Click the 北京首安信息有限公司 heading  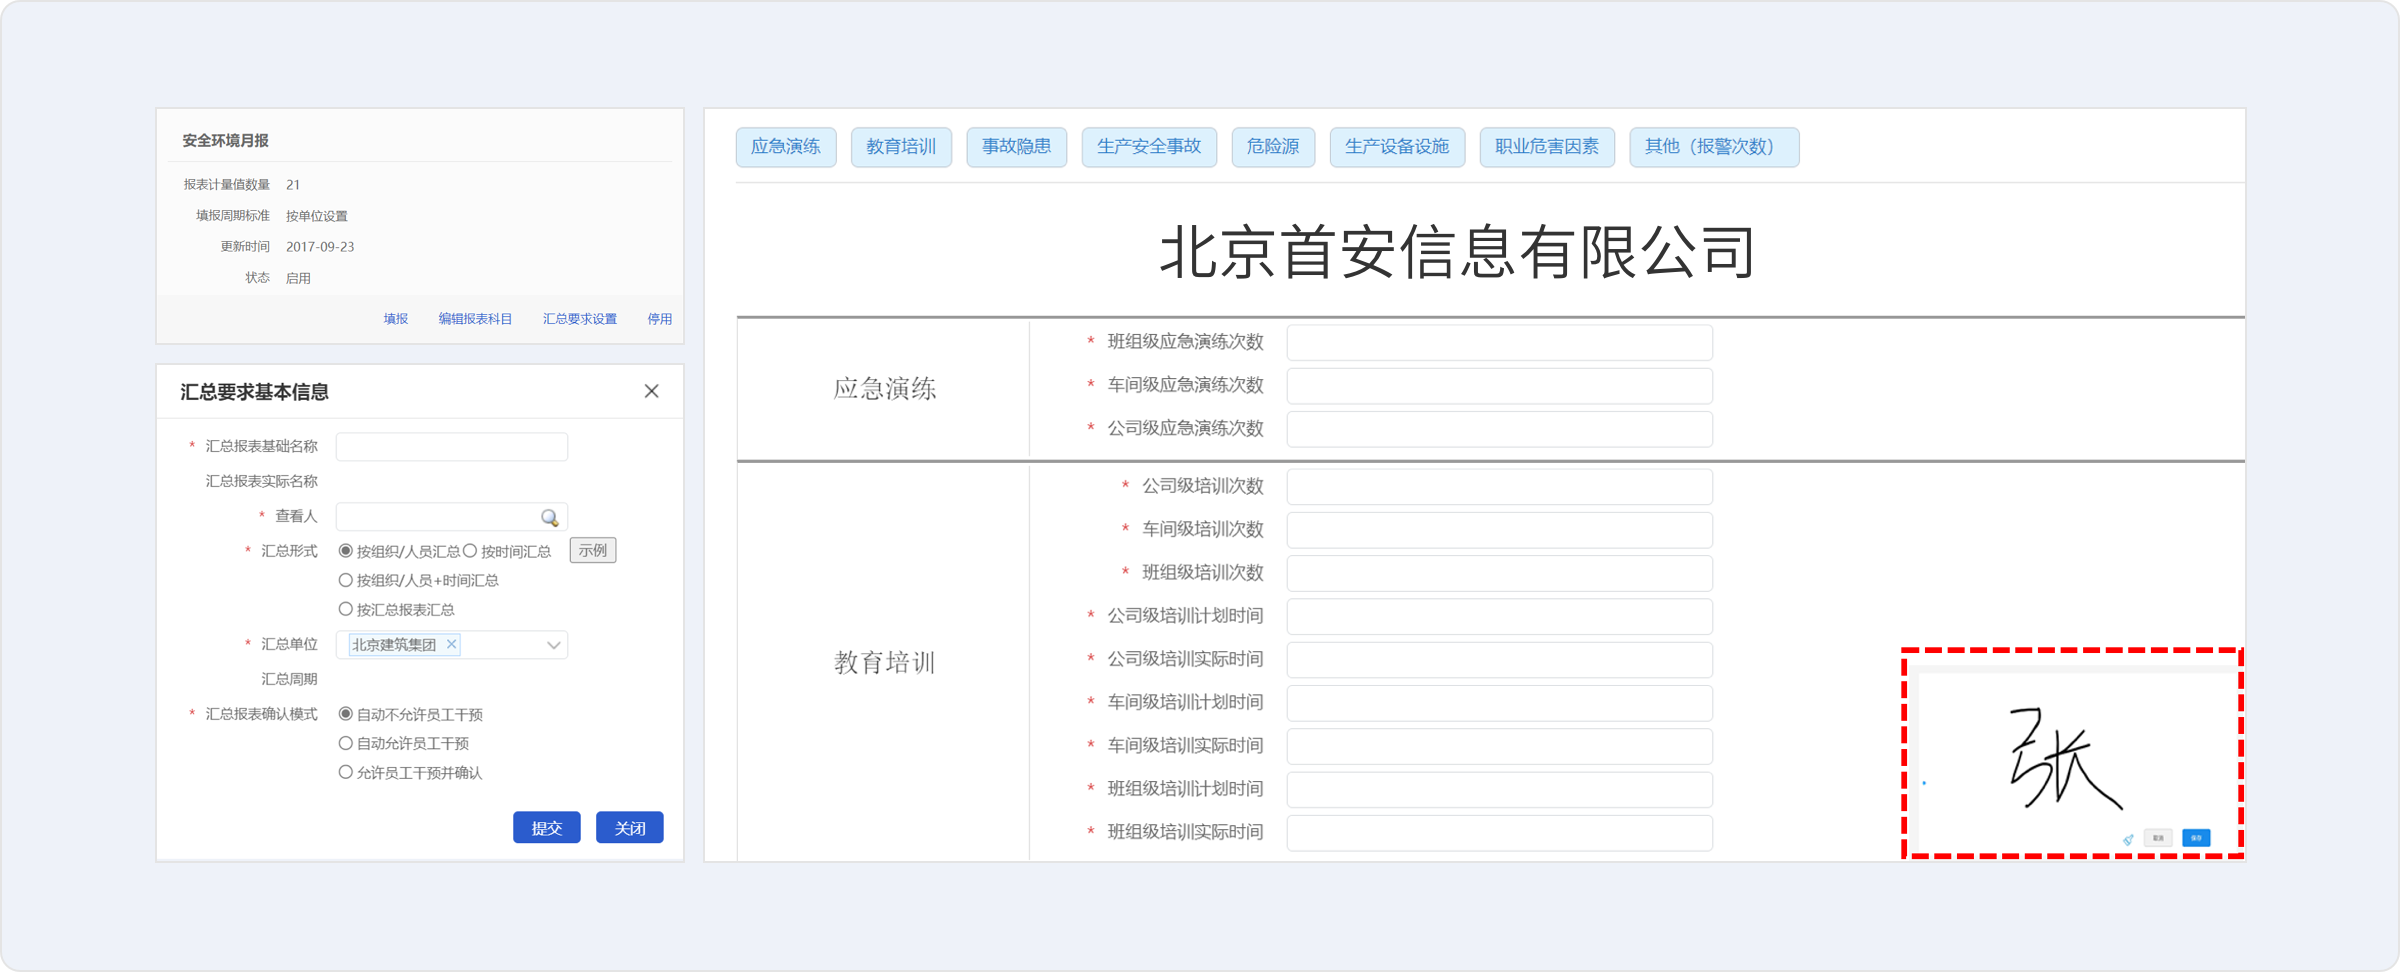tap(1457, 252)
